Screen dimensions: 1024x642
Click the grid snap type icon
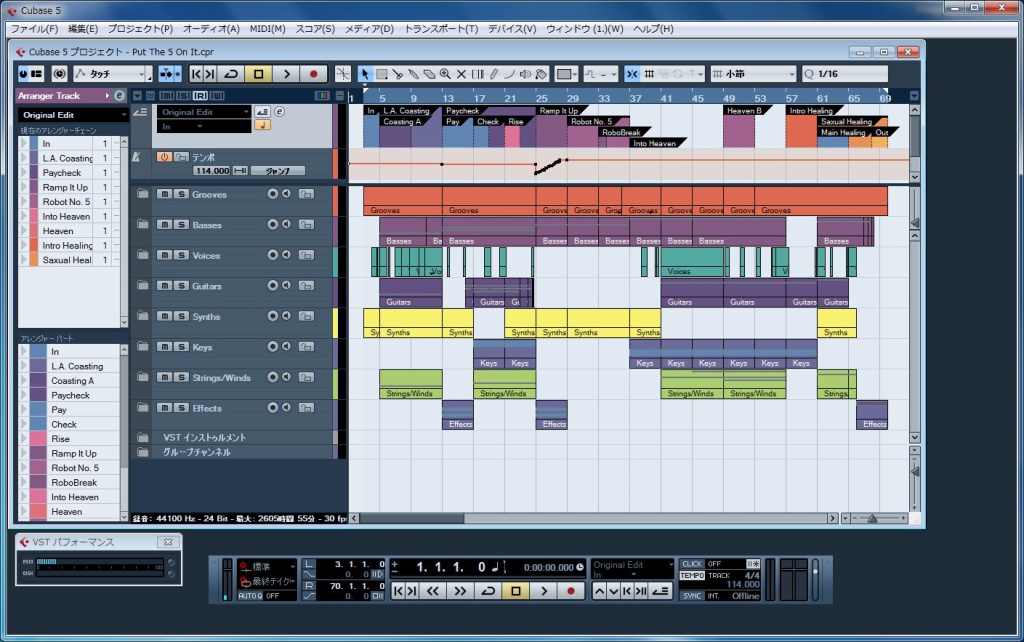coord(649,74)
